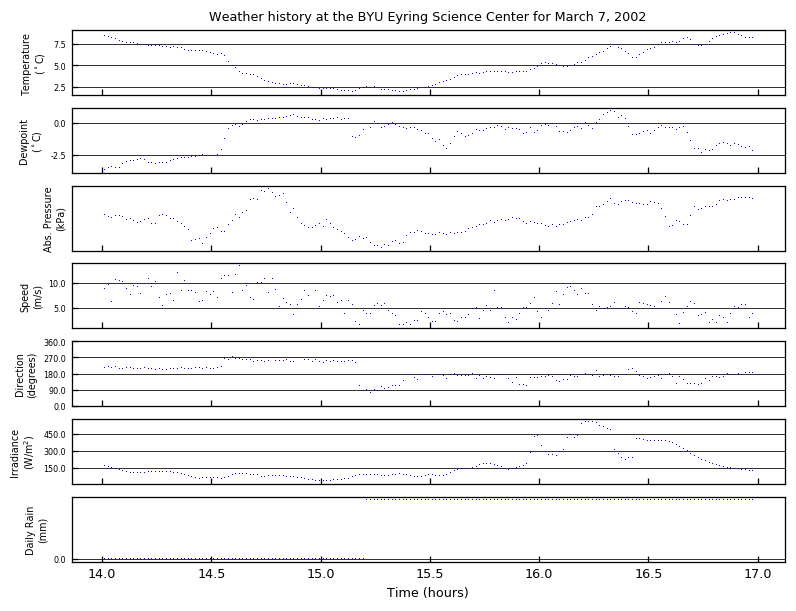This screenshot has height=611, width=796.
Task: Click the 0.0 tick on the Daily Rain axis
Action: [60, 560]
